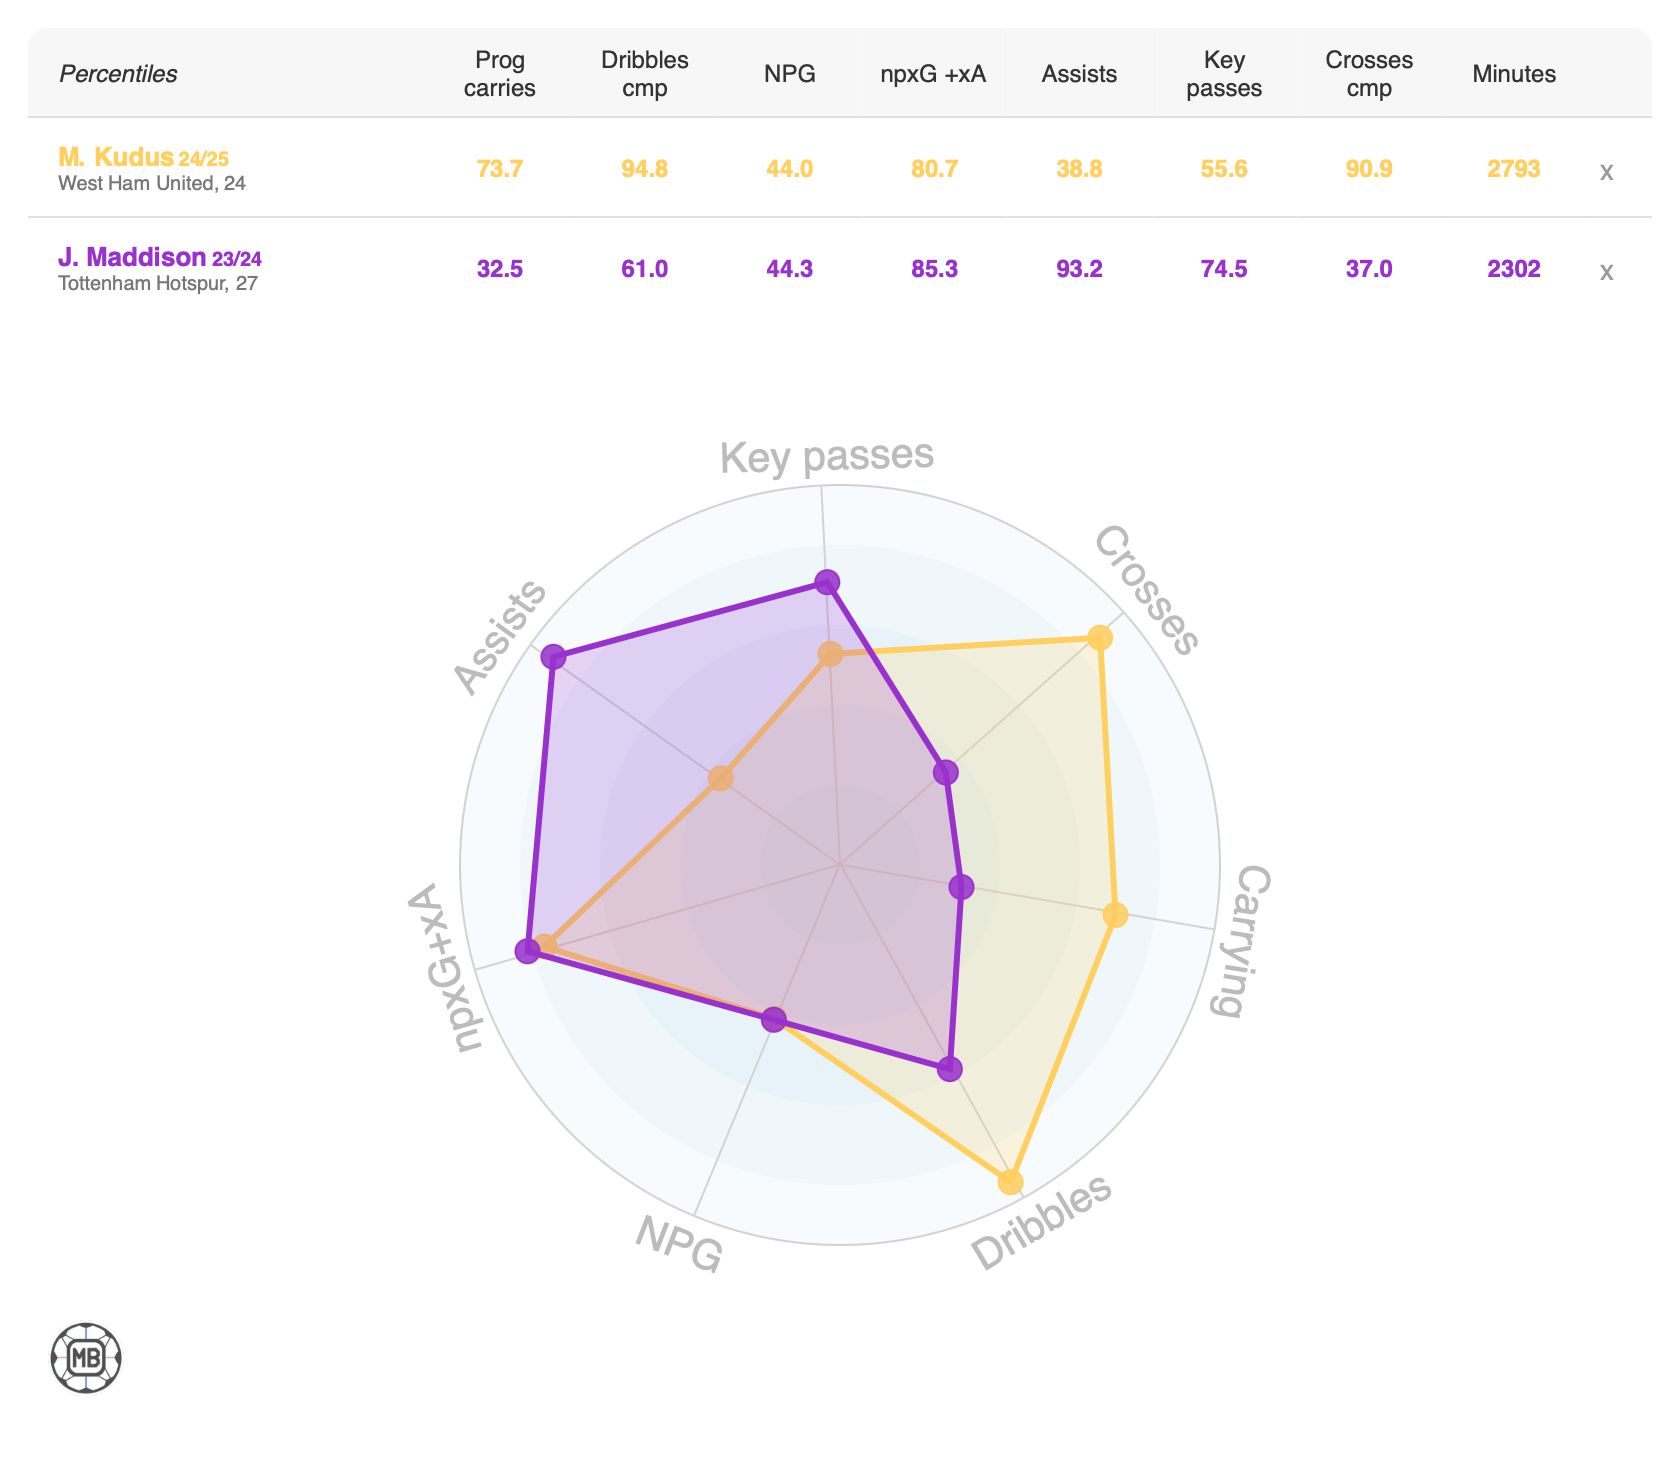
Task: Click the Dribbles cmp column header
Action: click(644, 74)
